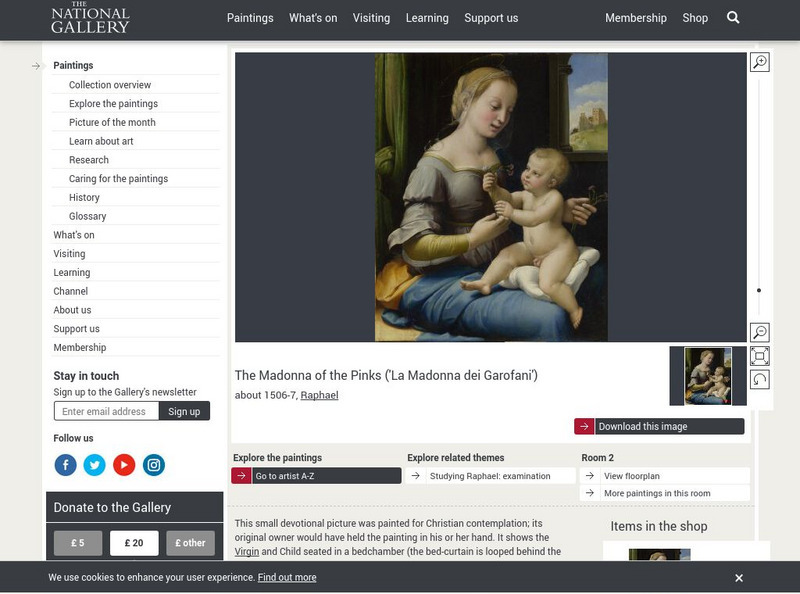Open the Gallery's Facebook page

pos(64,463)
